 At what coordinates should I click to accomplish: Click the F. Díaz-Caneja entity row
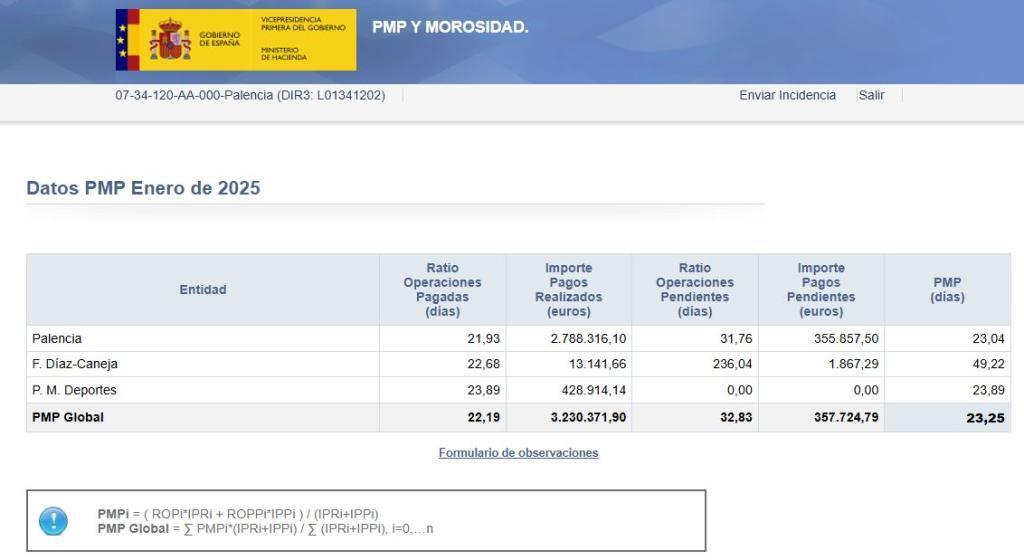pos(75,364)
